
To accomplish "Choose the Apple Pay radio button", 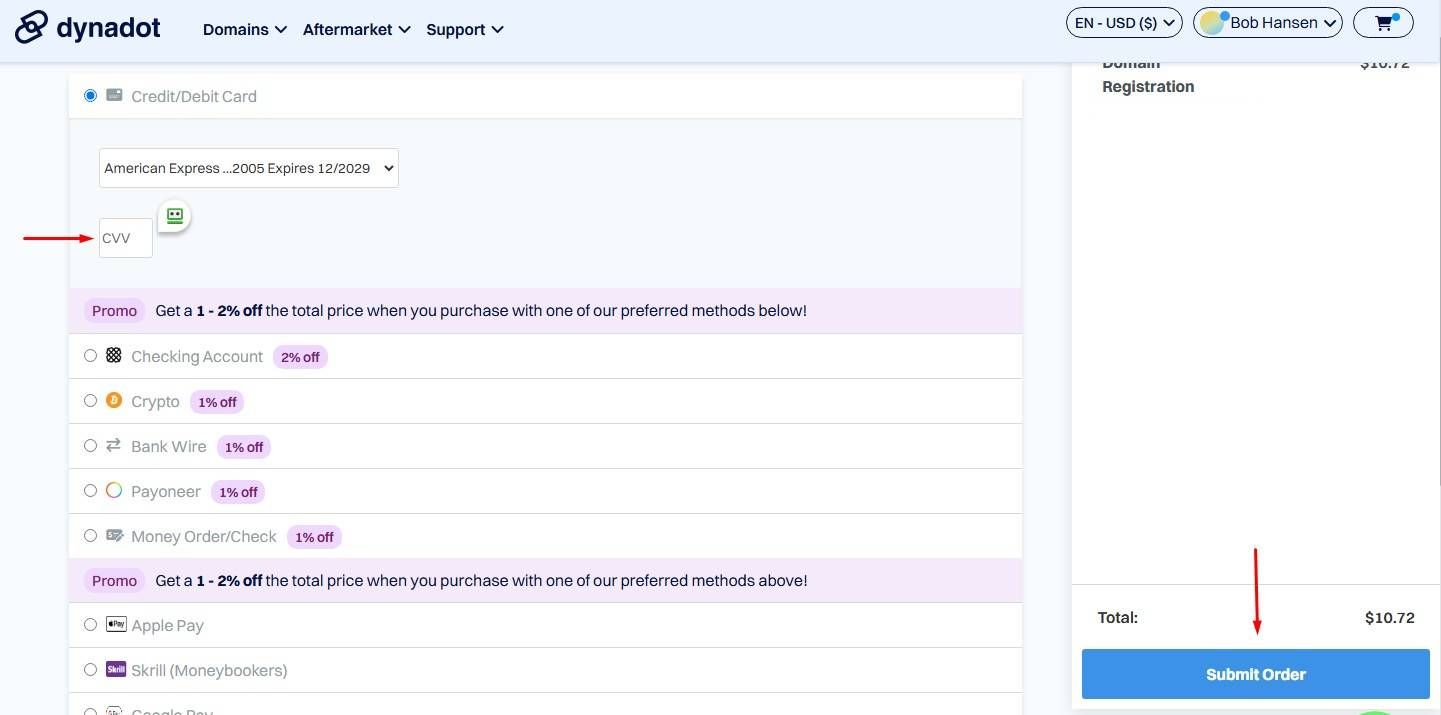I will (91, 624).
